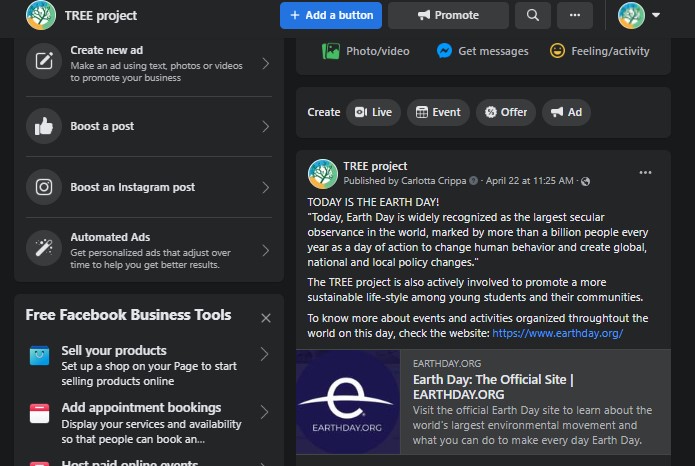Click the TREE project page logo in header
The width and height of the screenshot is (695, 466).
(41, 15)
